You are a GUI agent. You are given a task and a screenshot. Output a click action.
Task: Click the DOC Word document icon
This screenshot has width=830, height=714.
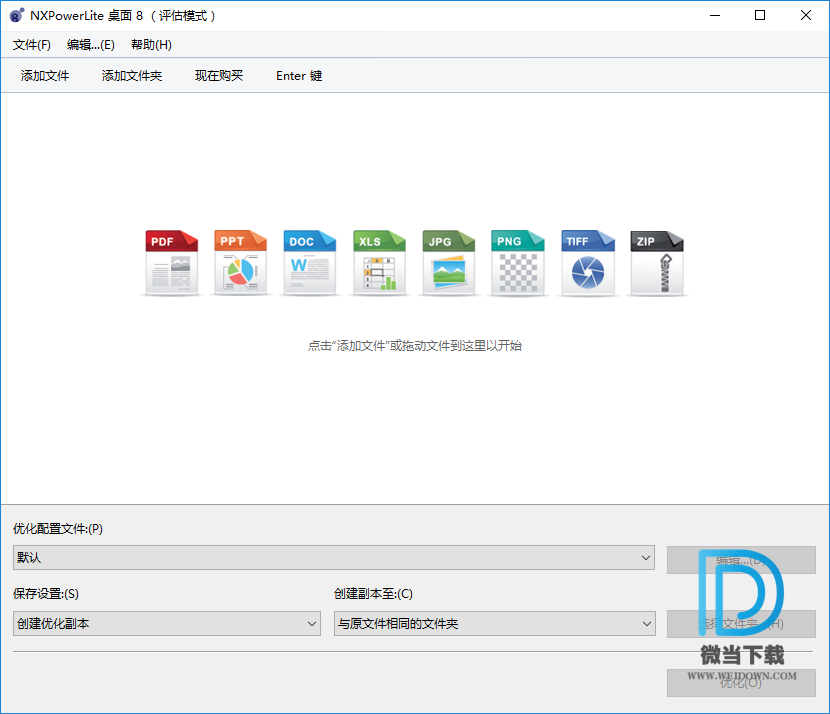(x=310, y=263)
